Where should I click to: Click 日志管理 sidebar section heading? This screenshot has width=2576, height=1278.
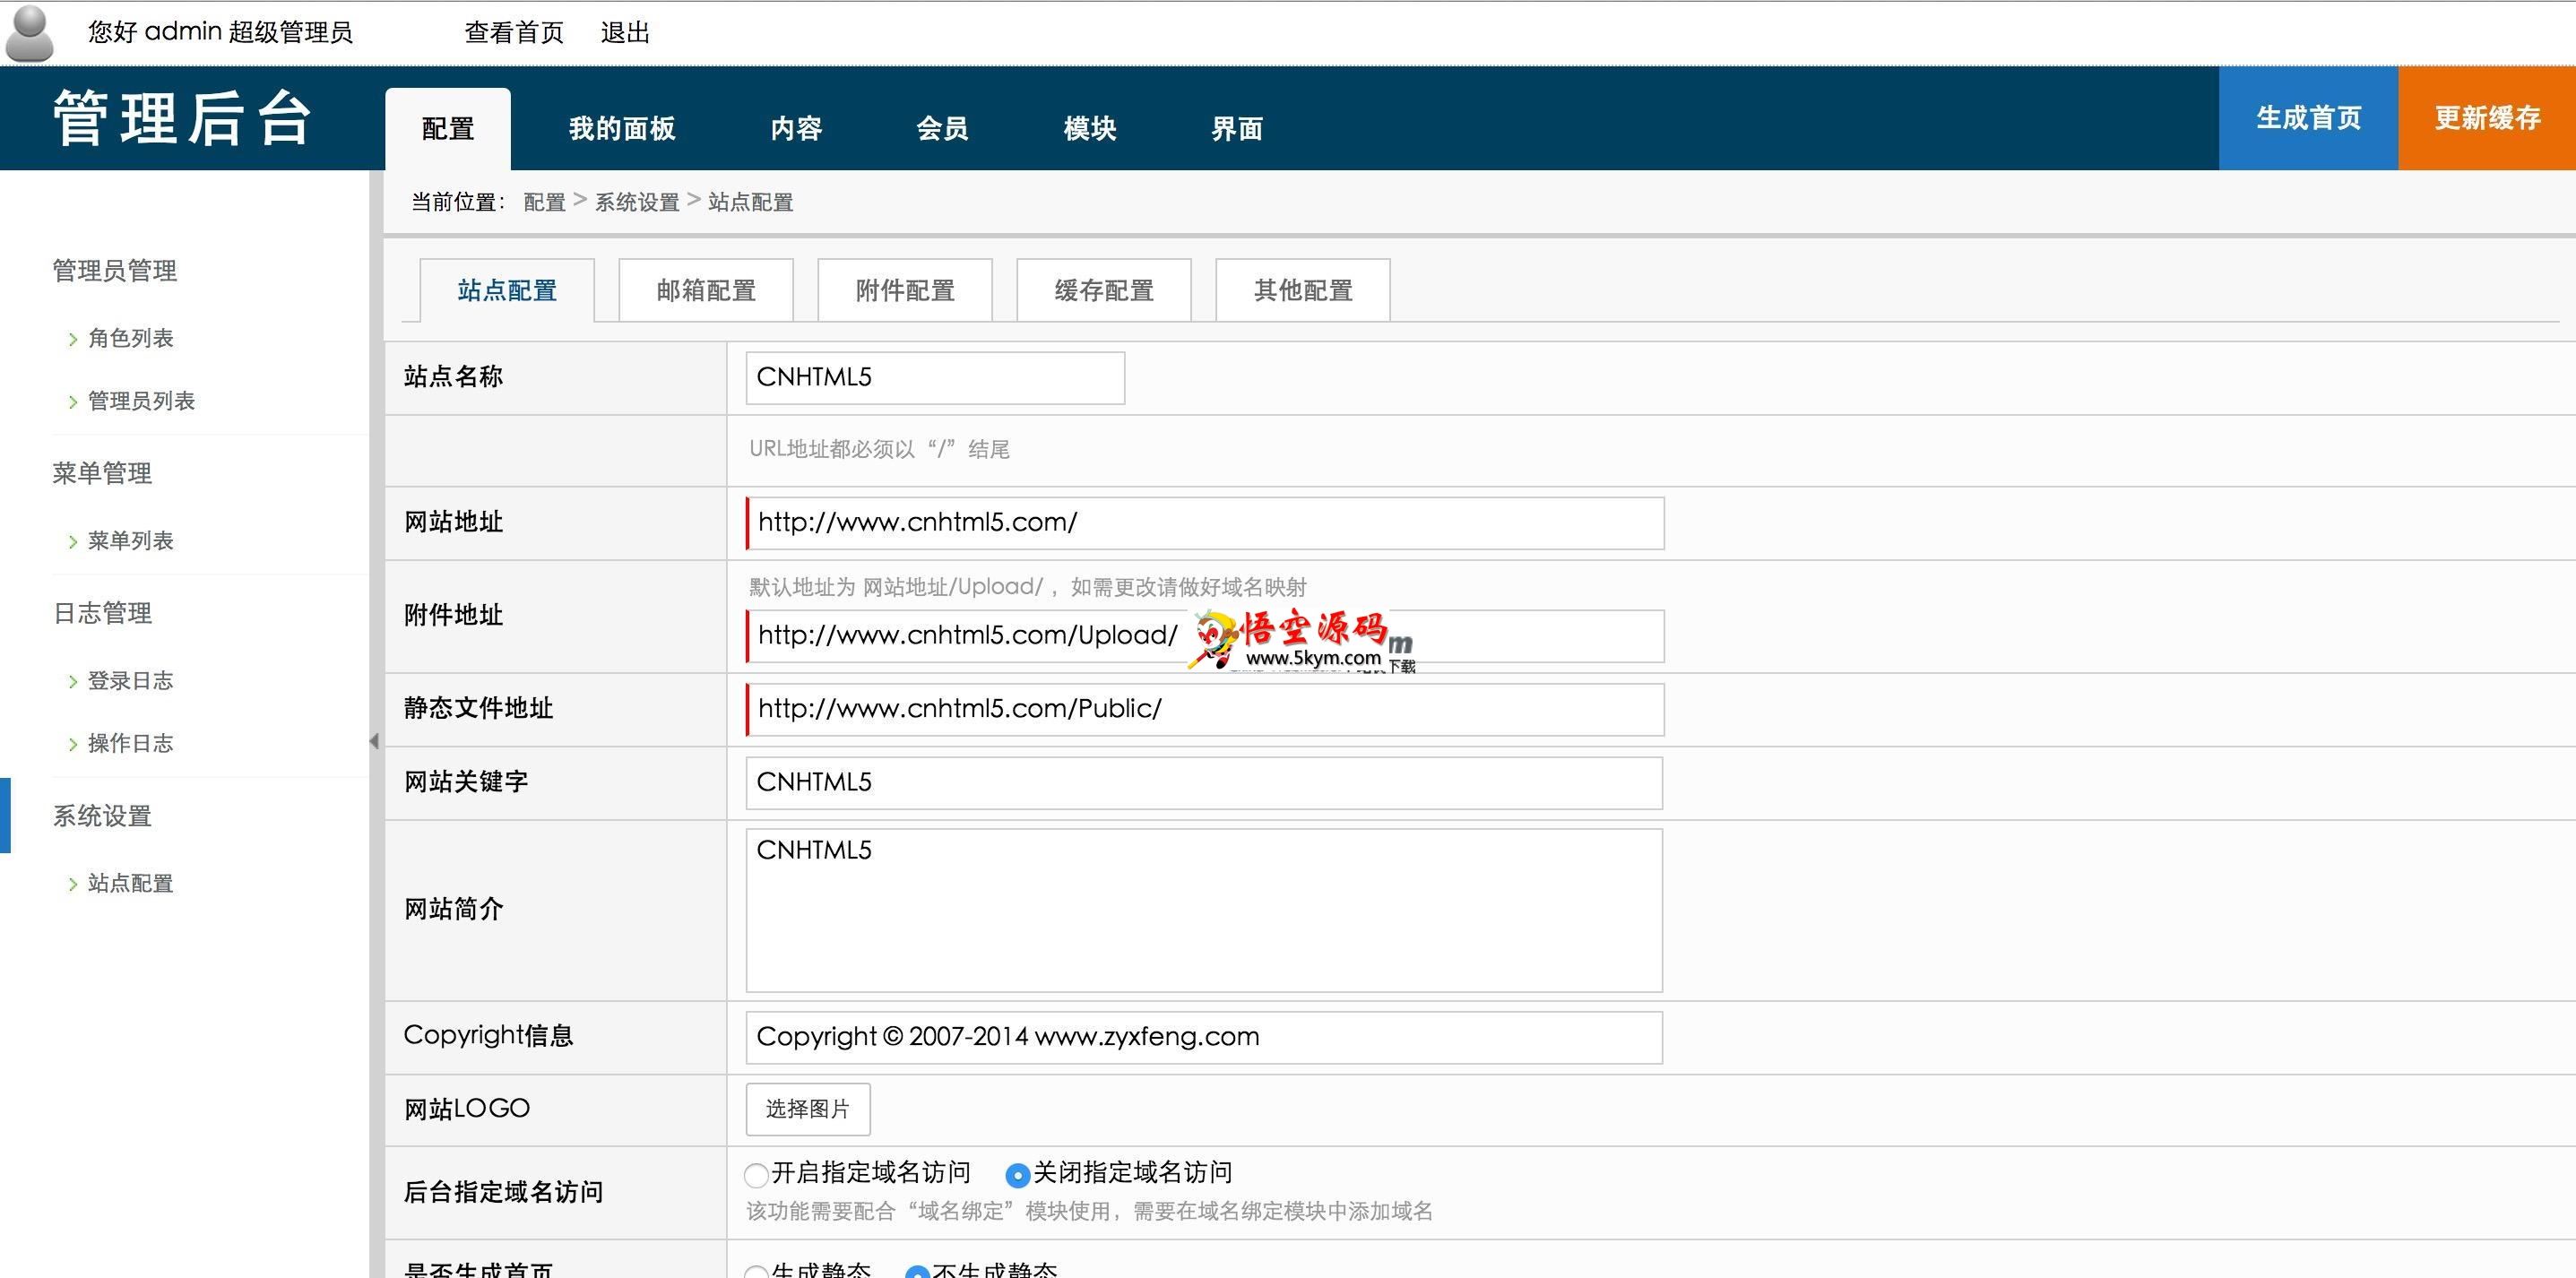click(x=102, y=613)
